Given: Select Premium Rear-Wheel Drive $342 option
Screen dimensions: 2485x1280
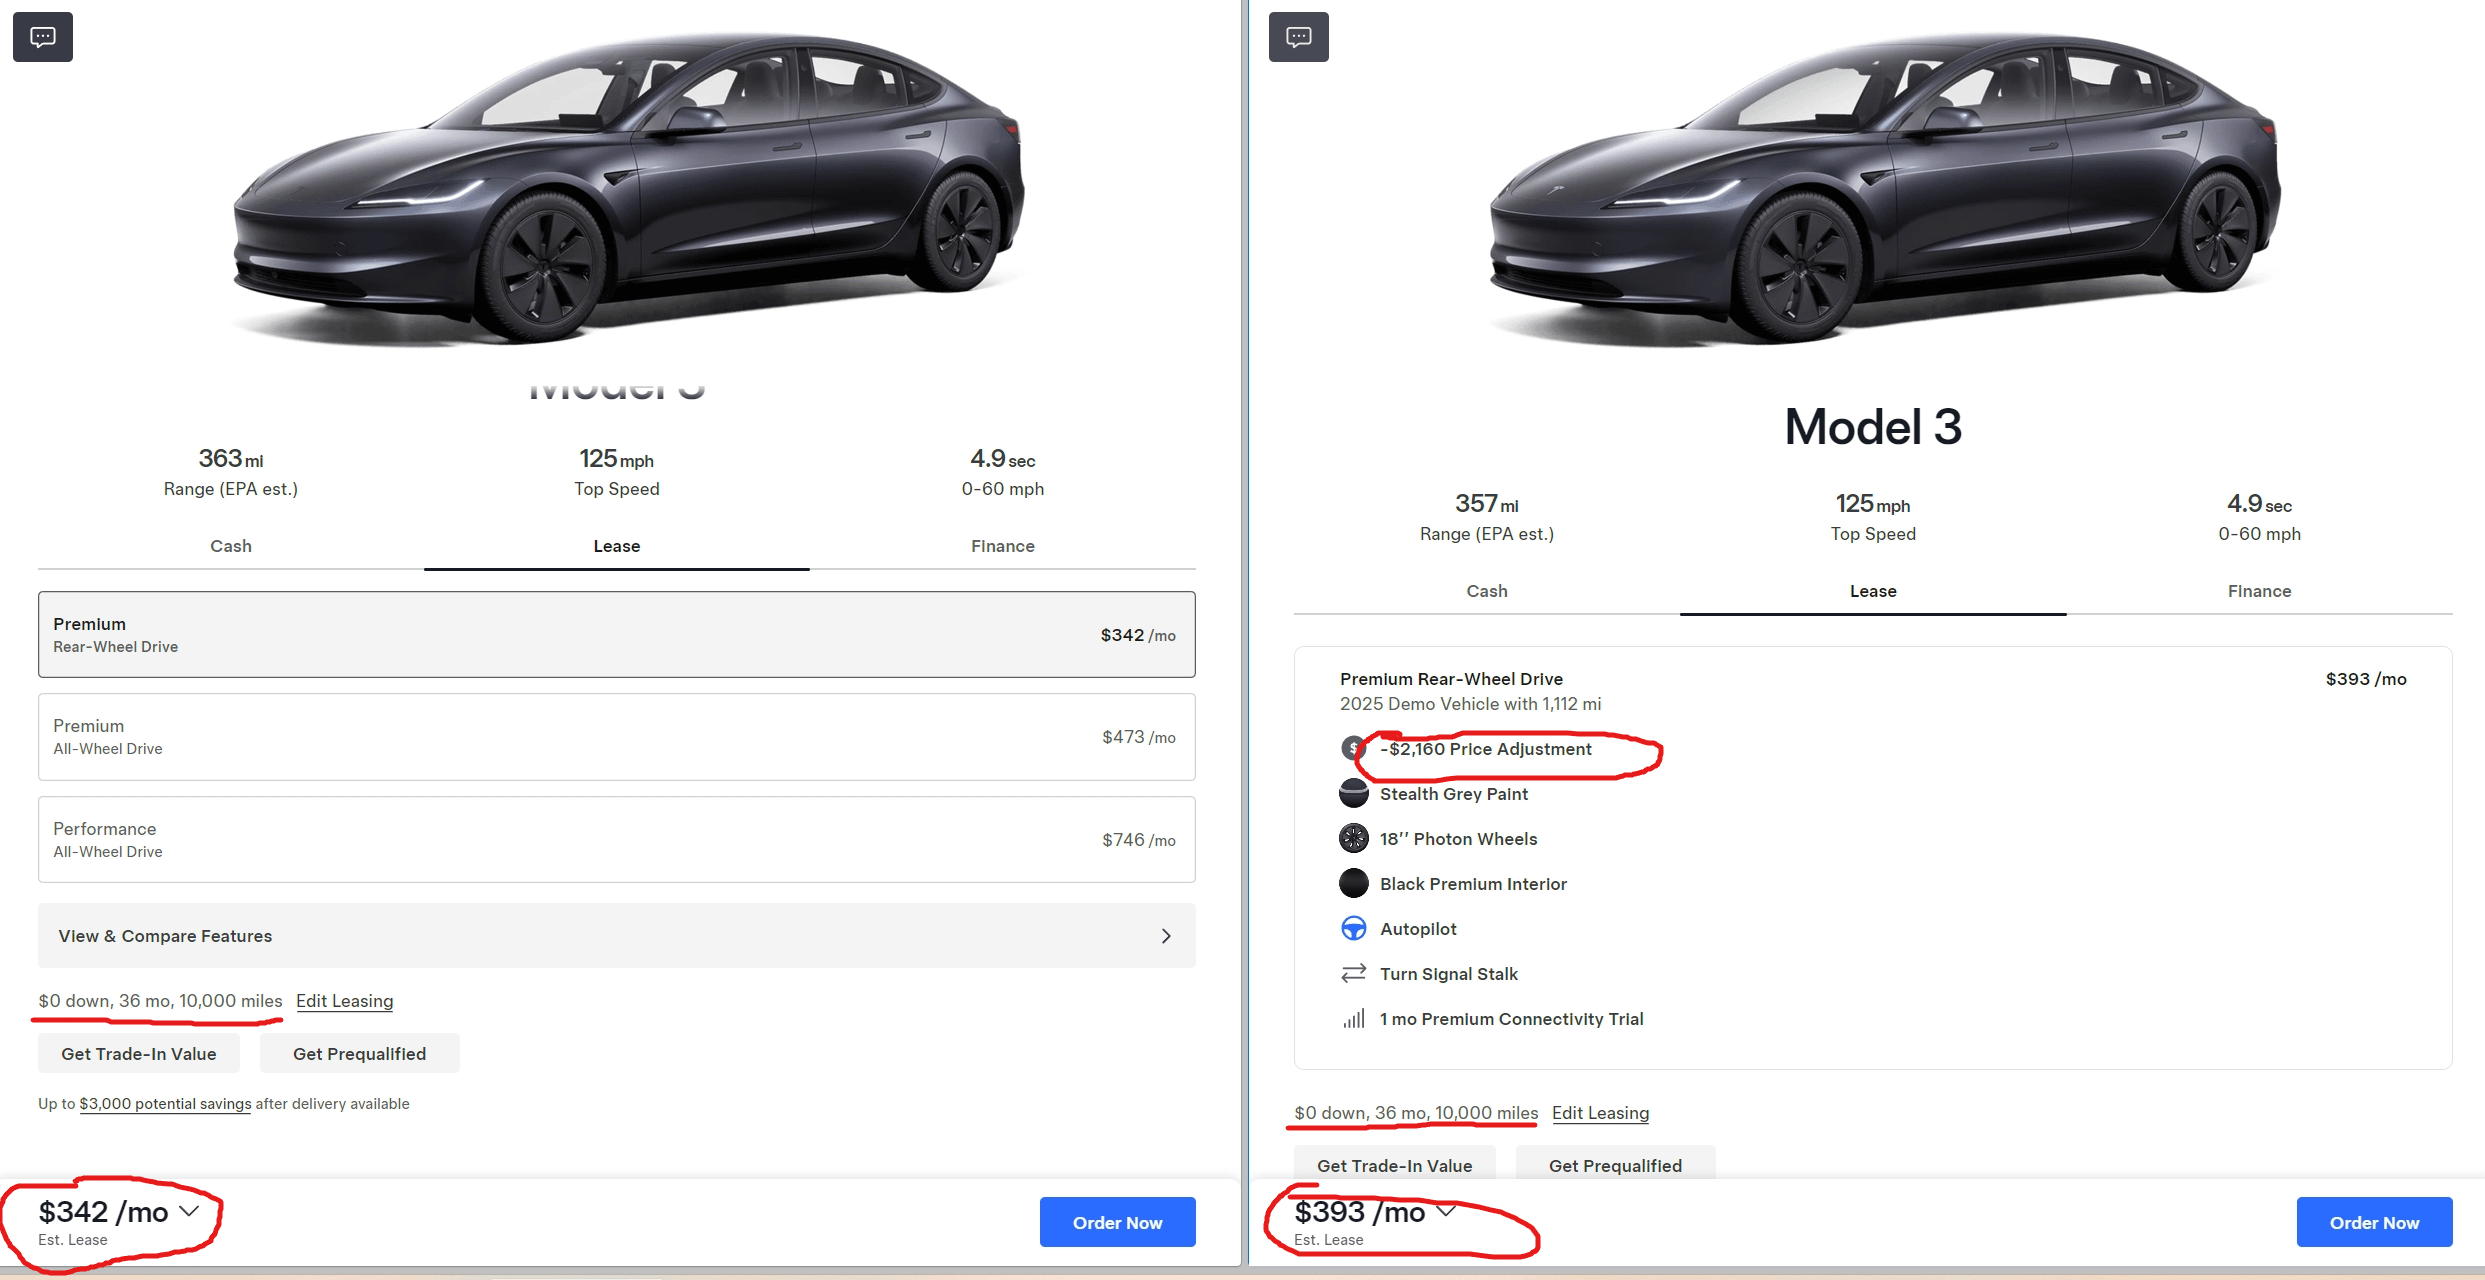Looking at the screenshot, I should click(616, 635).
